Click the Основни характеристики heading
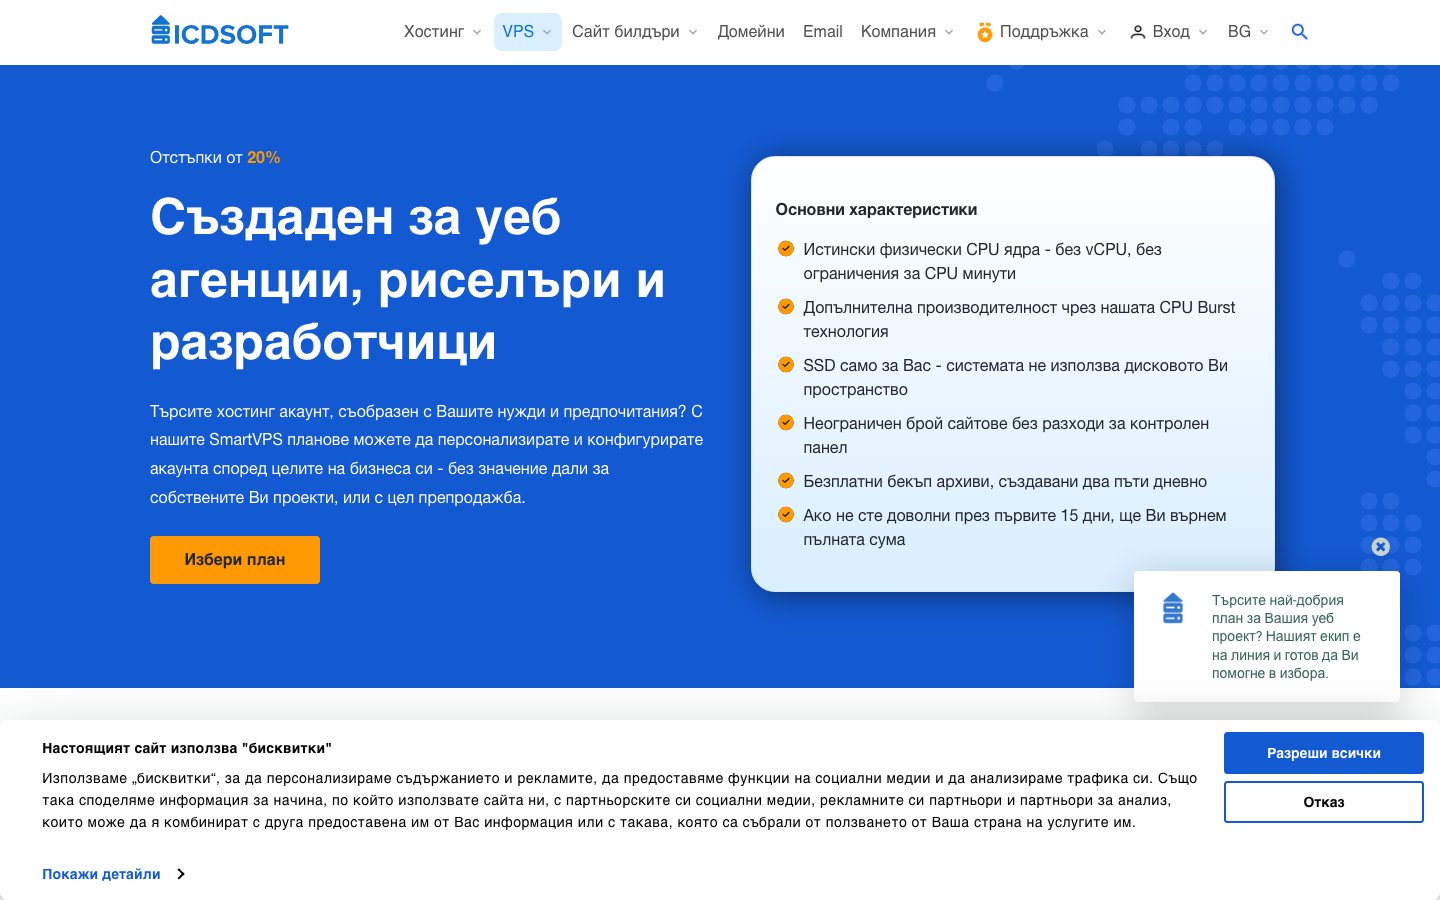This screenshot has width=1440, height=900. [x=876, y=209]
